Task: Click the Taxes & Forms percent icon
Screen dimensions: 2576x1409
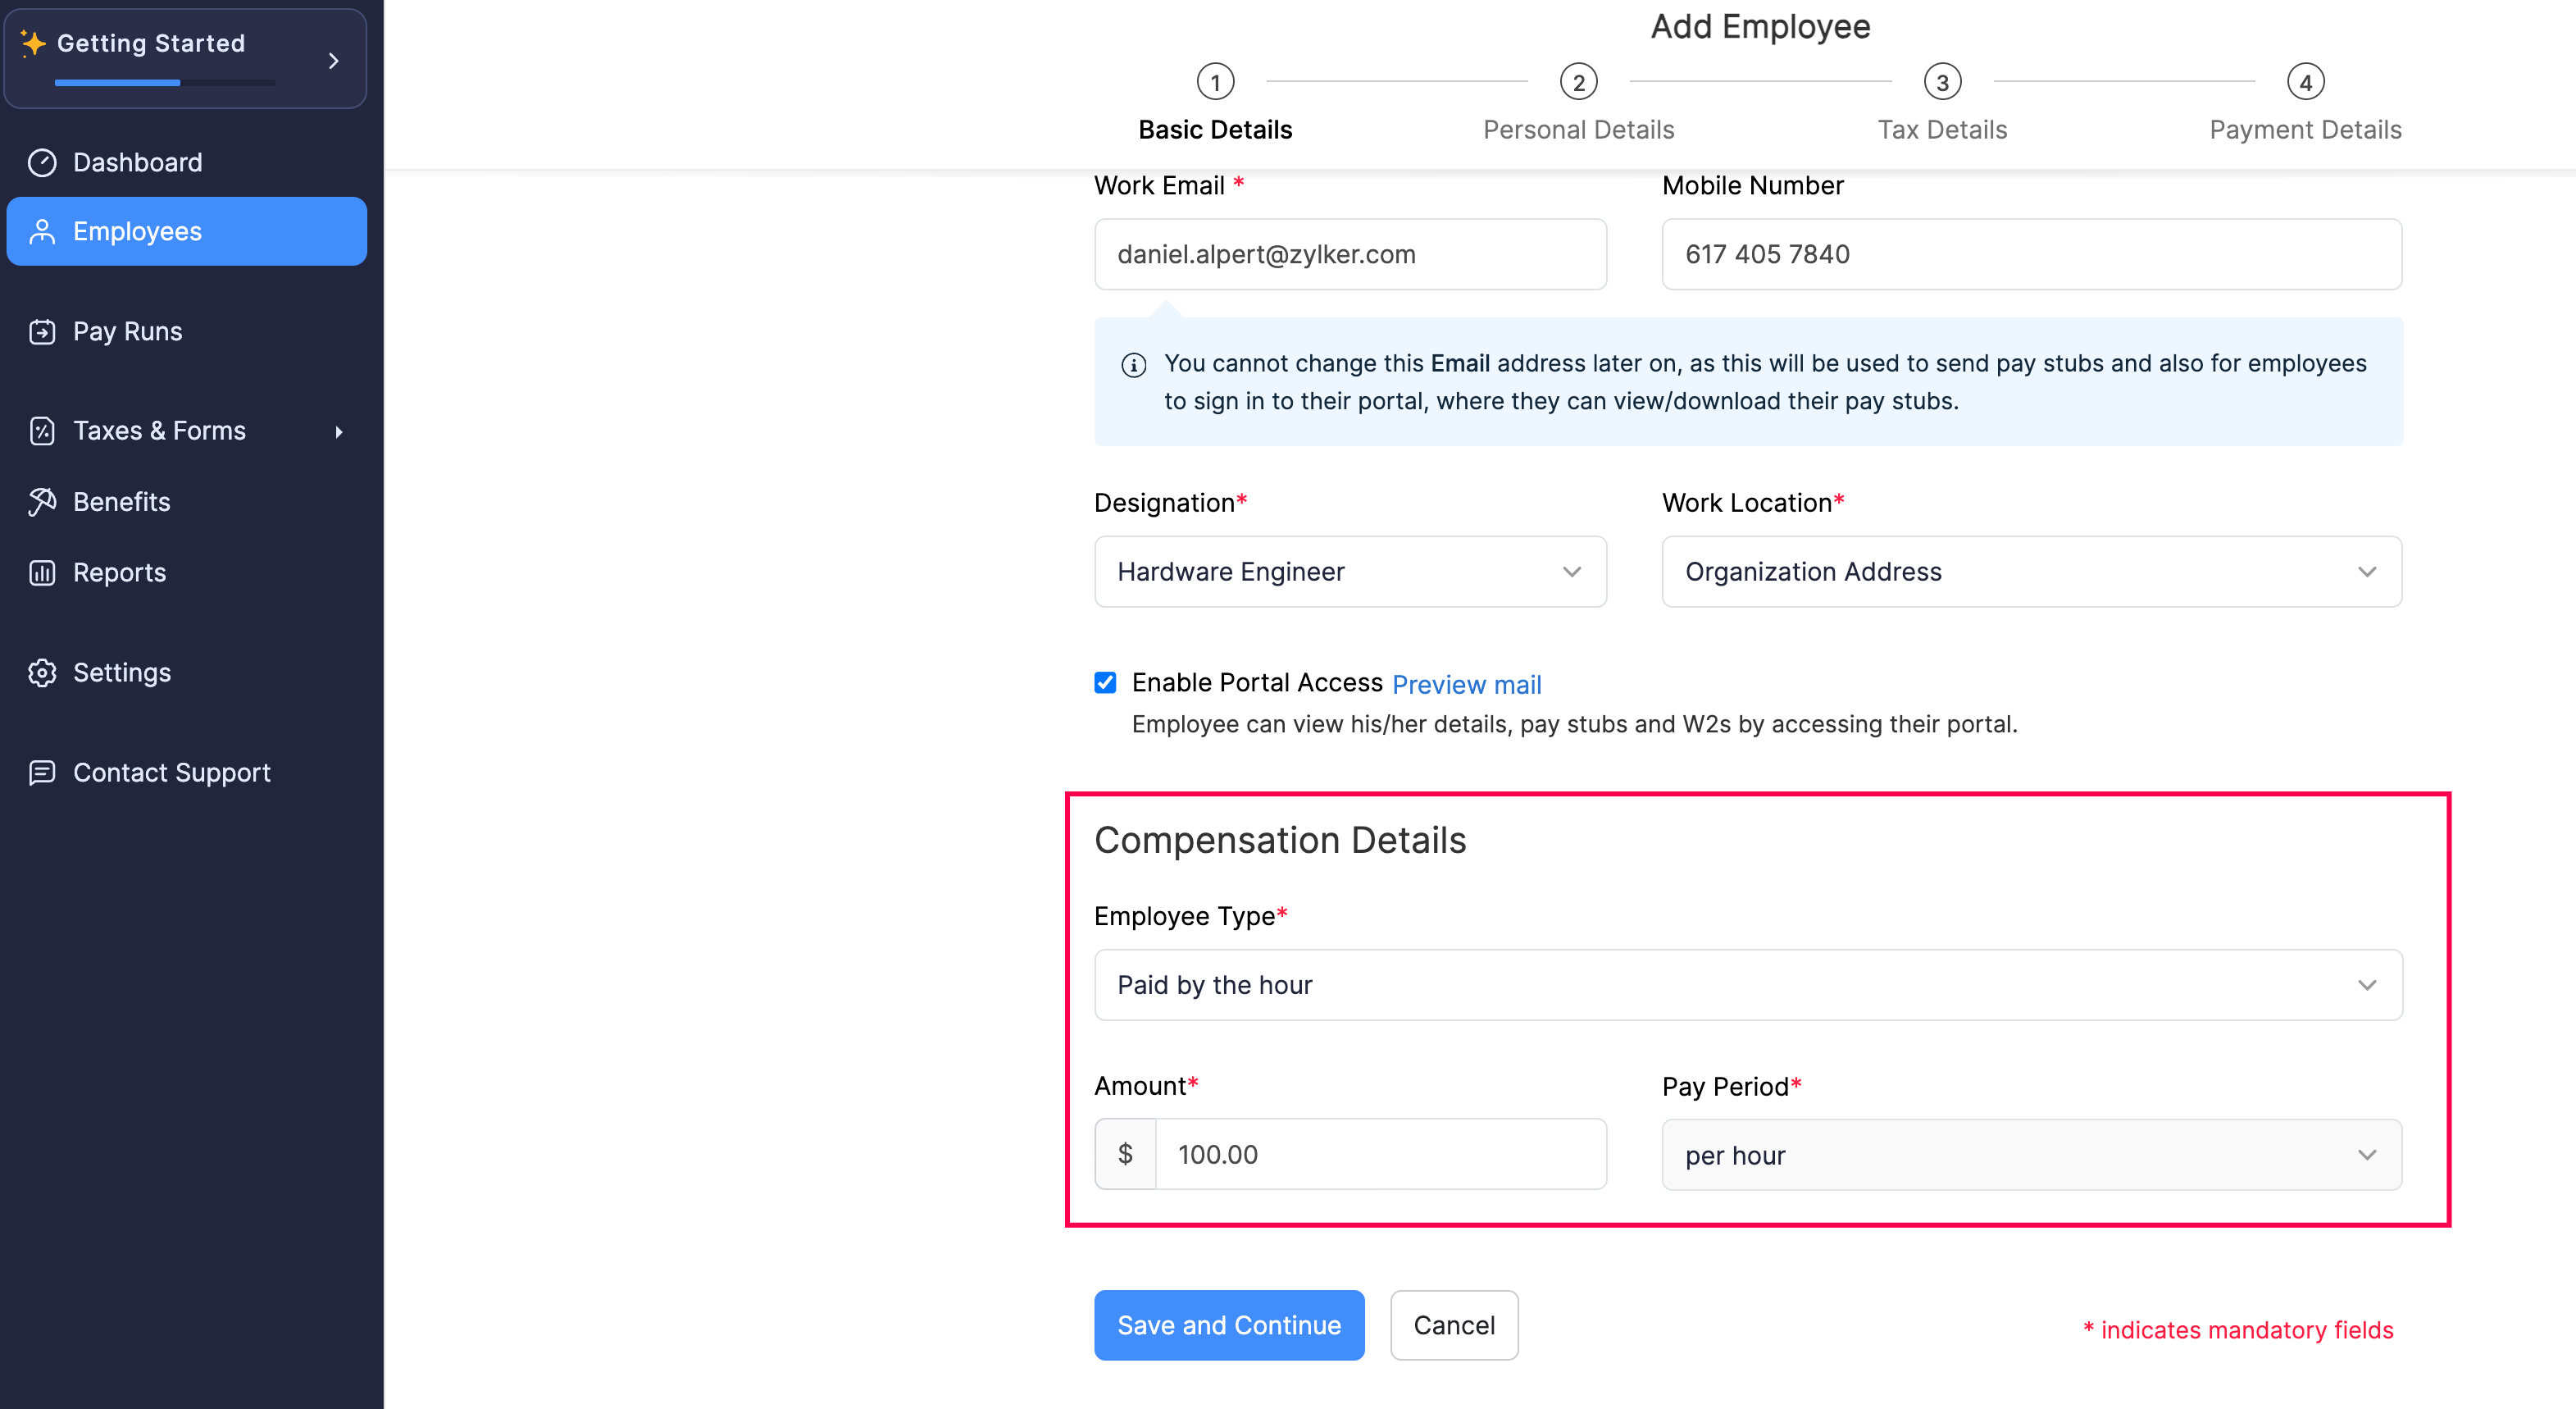Action: (x=42, y=431)
